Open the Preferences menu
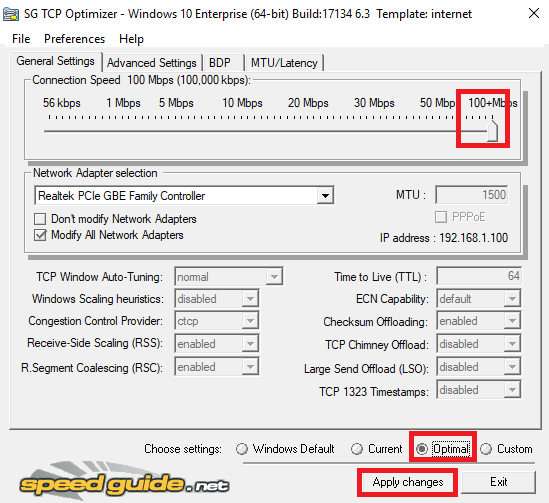549x503 pixels. click(74, 39)
